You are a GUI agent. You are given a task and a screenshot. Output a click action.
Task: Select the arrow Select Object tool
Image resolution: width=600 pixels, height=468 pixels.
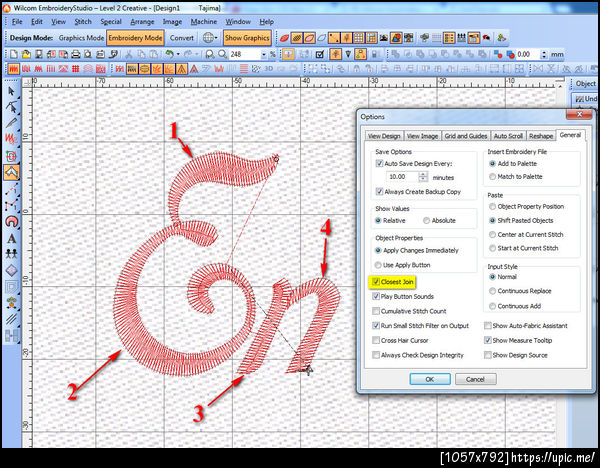pos(11,91)
